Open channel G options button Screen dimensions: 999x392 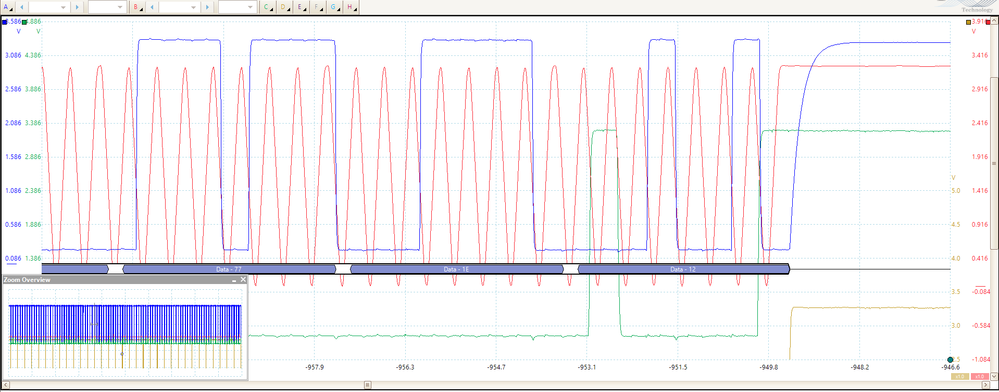click(334, 7)
